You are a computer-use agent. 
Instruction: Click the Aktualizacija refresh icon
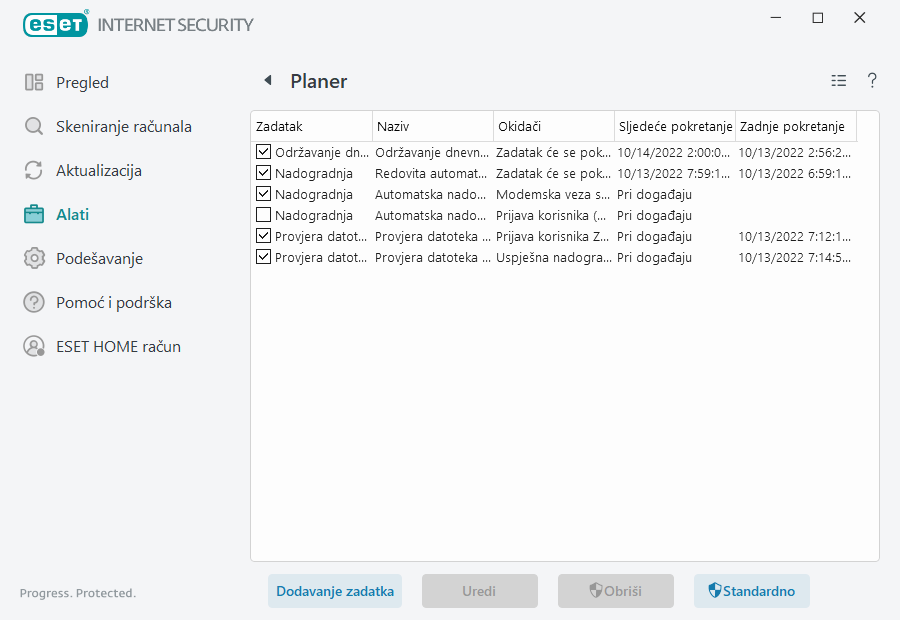click(34, 170)
